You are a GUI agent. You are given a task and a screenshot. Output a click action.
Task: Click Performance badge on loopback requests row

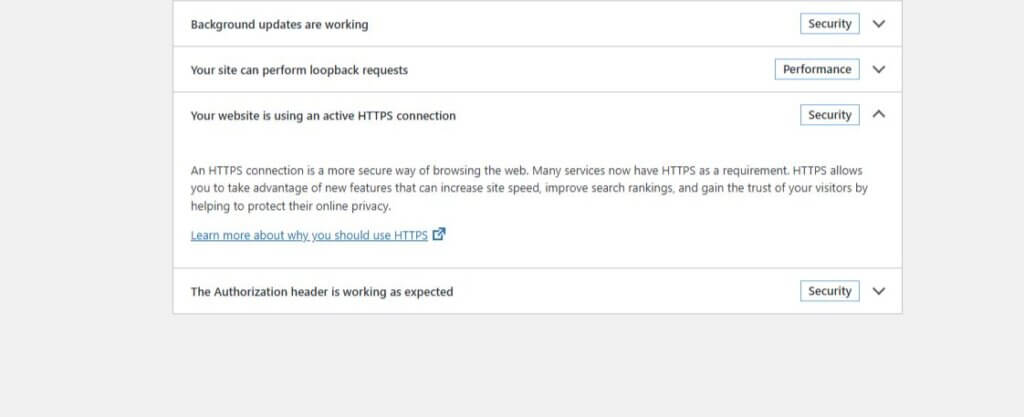(x=817, y=69)
